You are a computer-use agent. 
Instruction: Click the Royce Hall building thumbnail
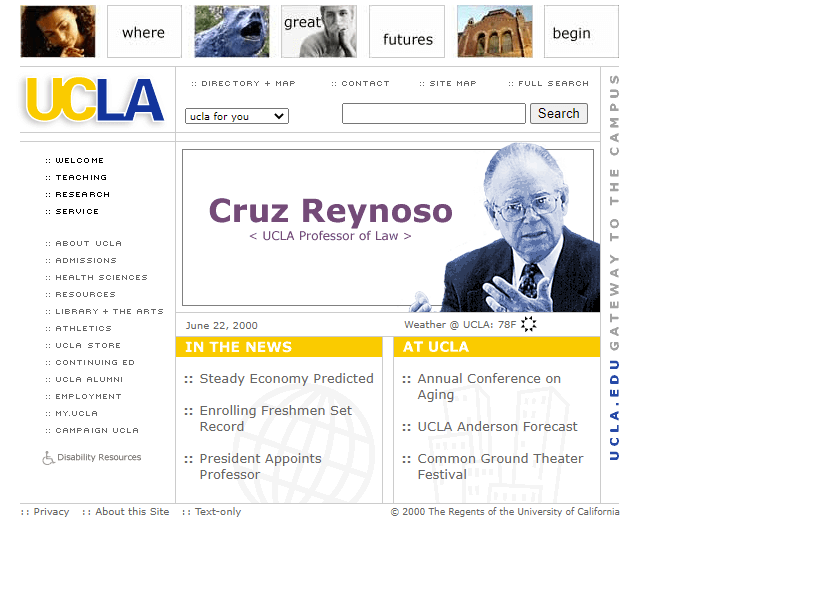[495, 31]
